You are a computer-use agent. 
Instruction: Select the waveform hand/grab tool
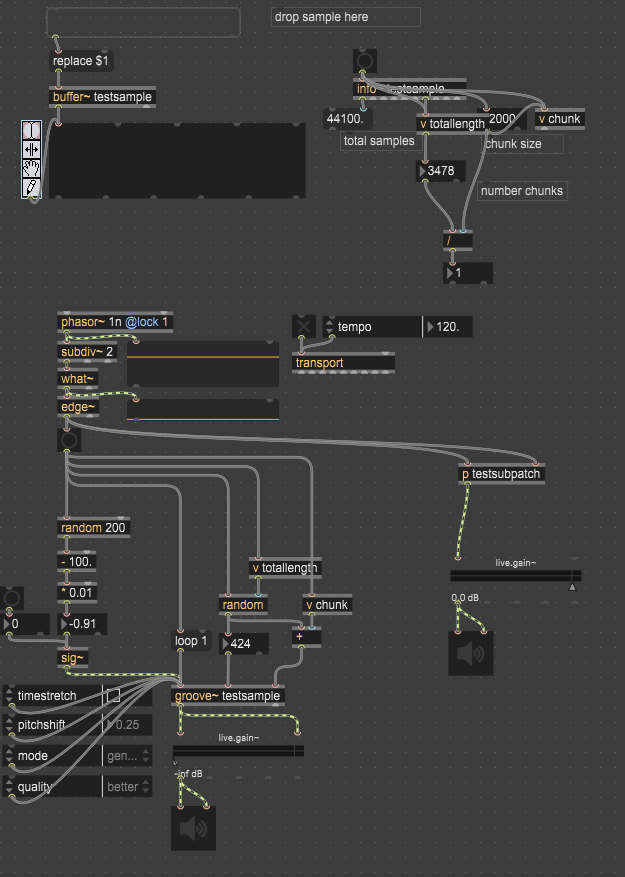point(31,168)
